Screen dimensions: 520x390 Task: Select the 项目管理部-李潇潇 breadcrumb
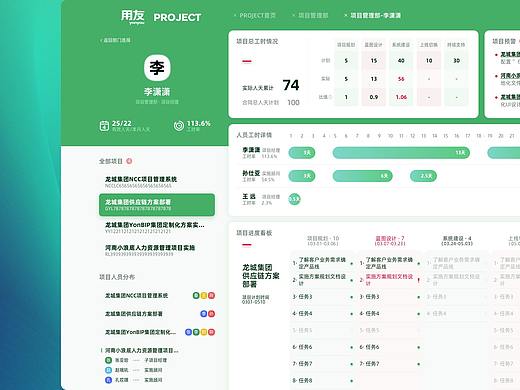coord(375,15)
